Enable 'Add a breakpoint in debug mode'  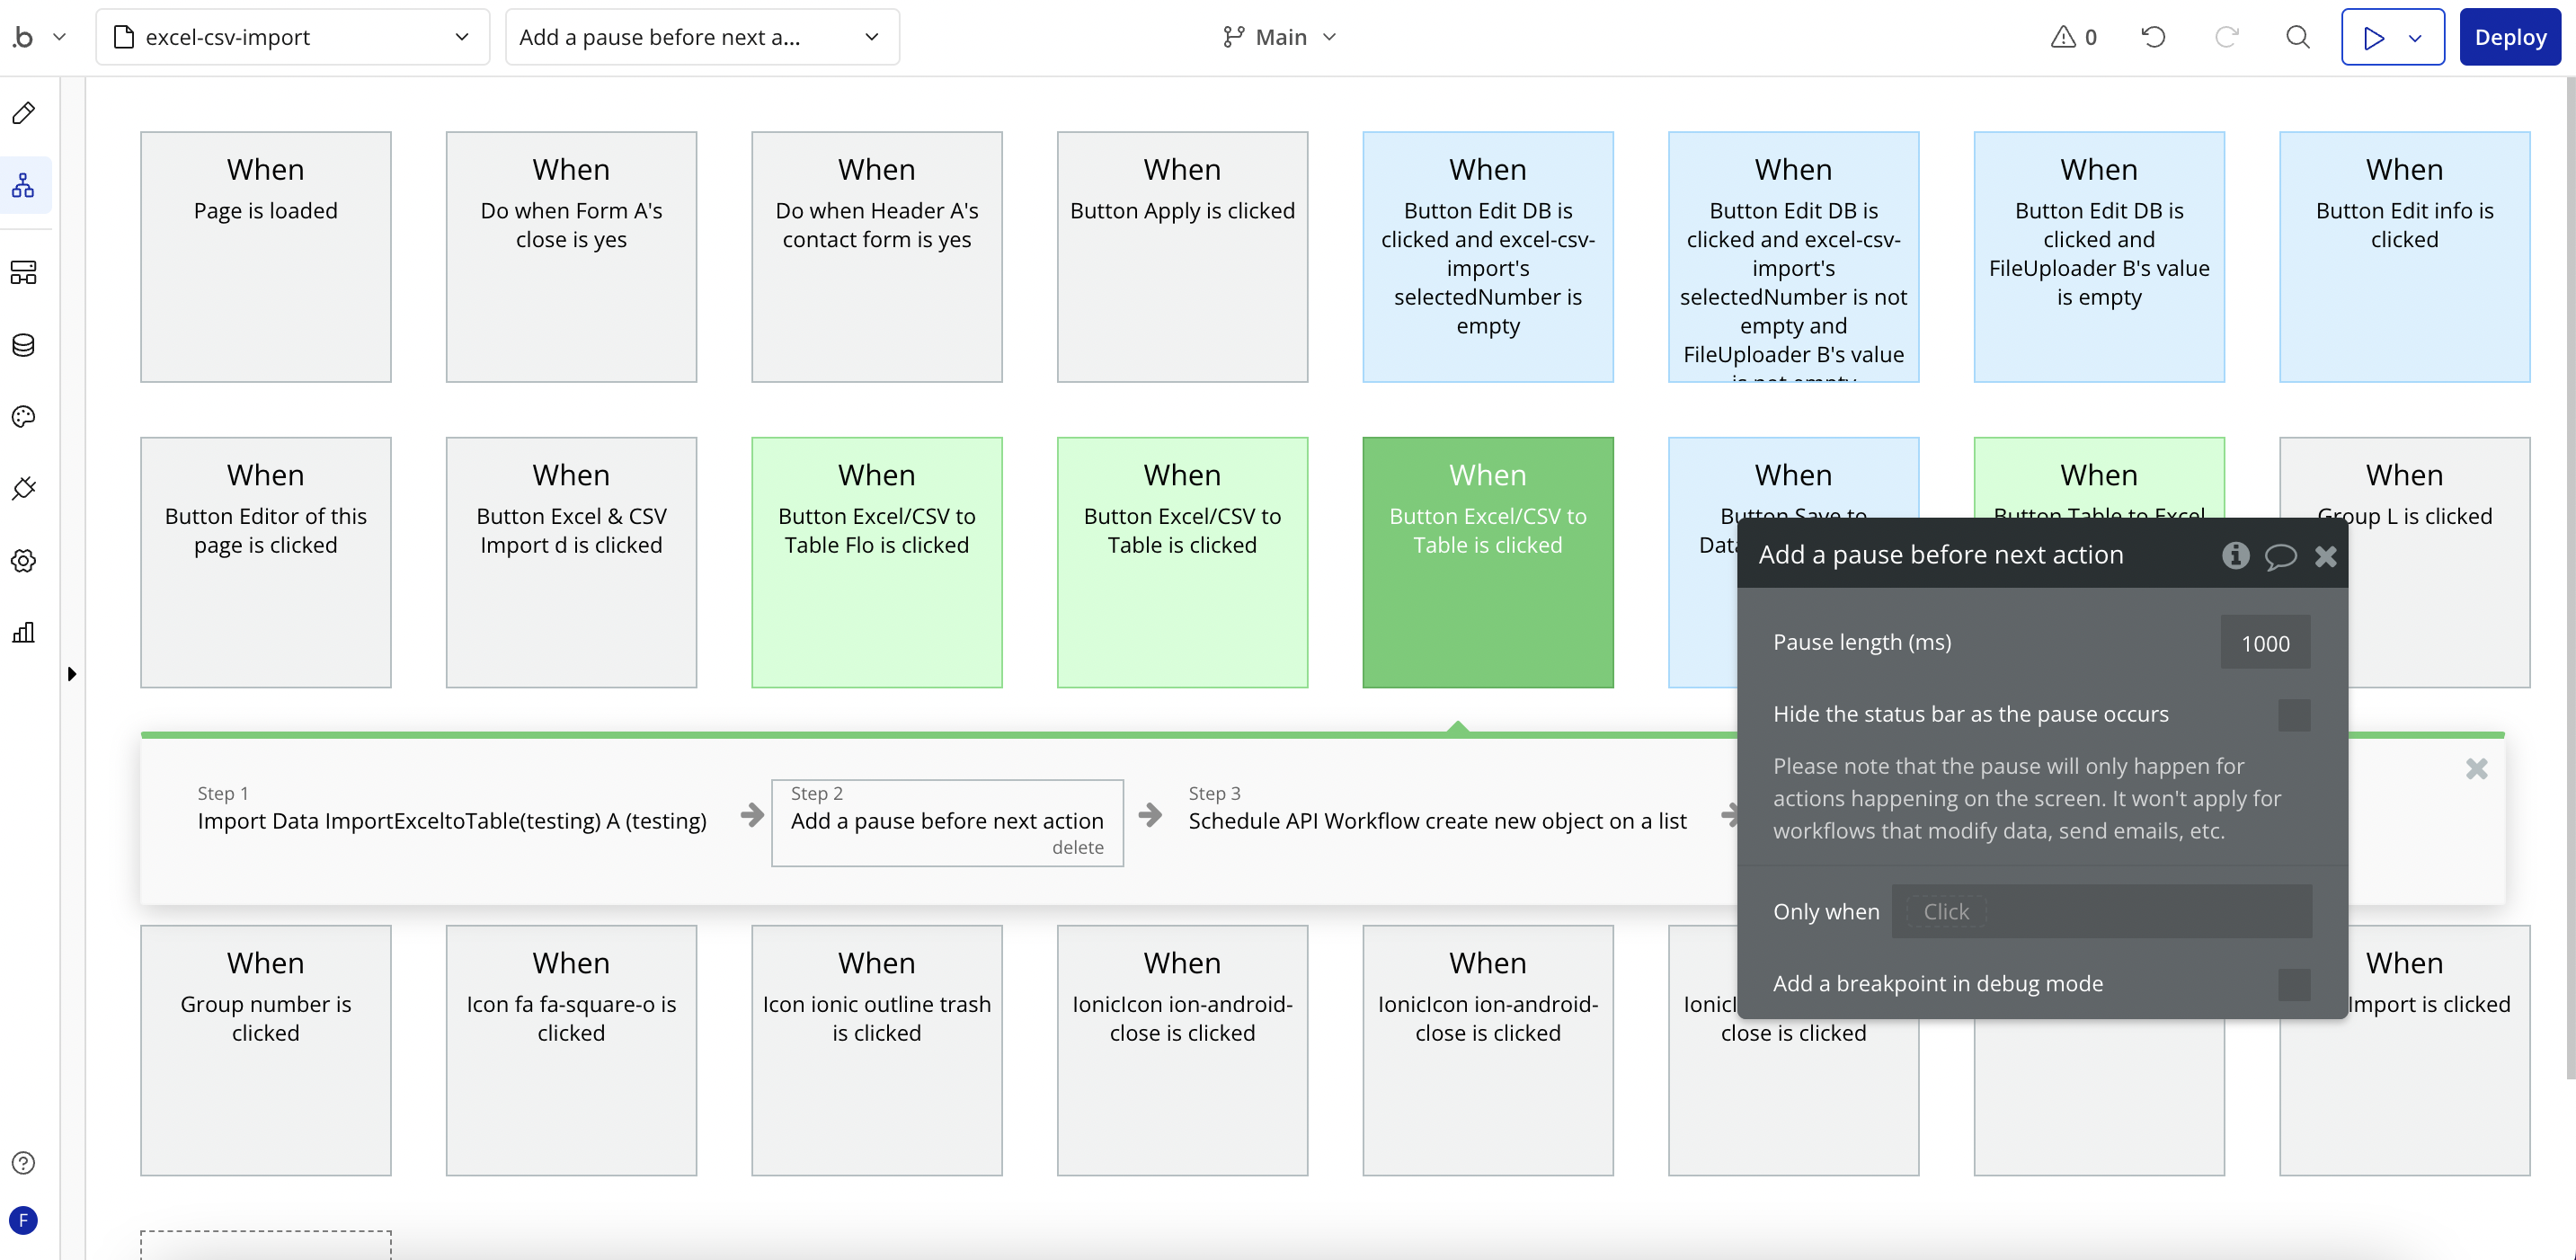(x=2293, y=984)
